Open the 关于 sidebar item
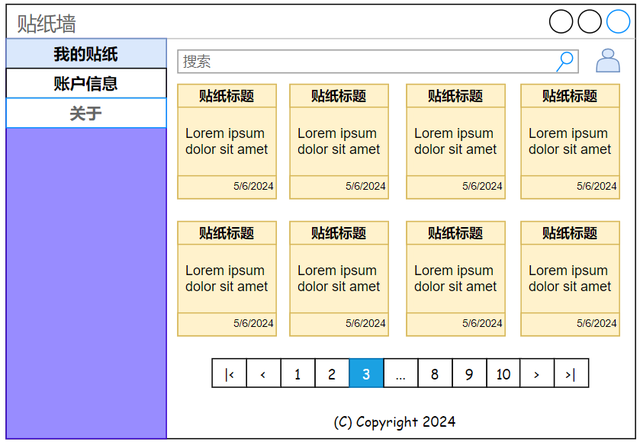Image resolution: width=640 pixels, height=442 pixels. pos(86,113)
